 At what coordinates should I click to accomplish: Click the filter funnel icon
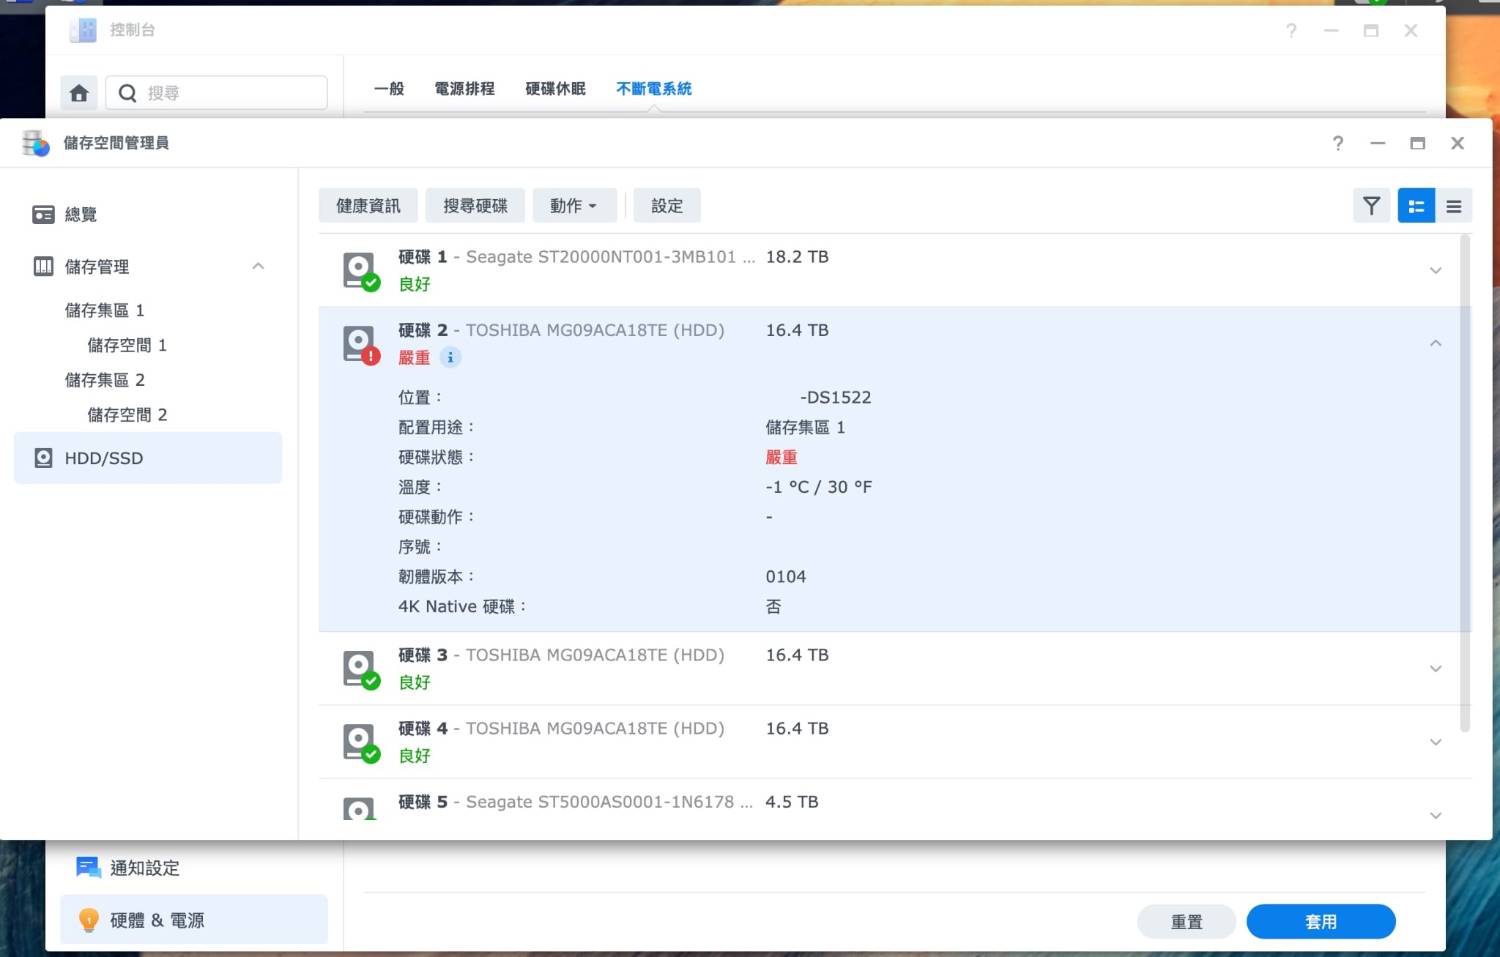coord(1371,206)
